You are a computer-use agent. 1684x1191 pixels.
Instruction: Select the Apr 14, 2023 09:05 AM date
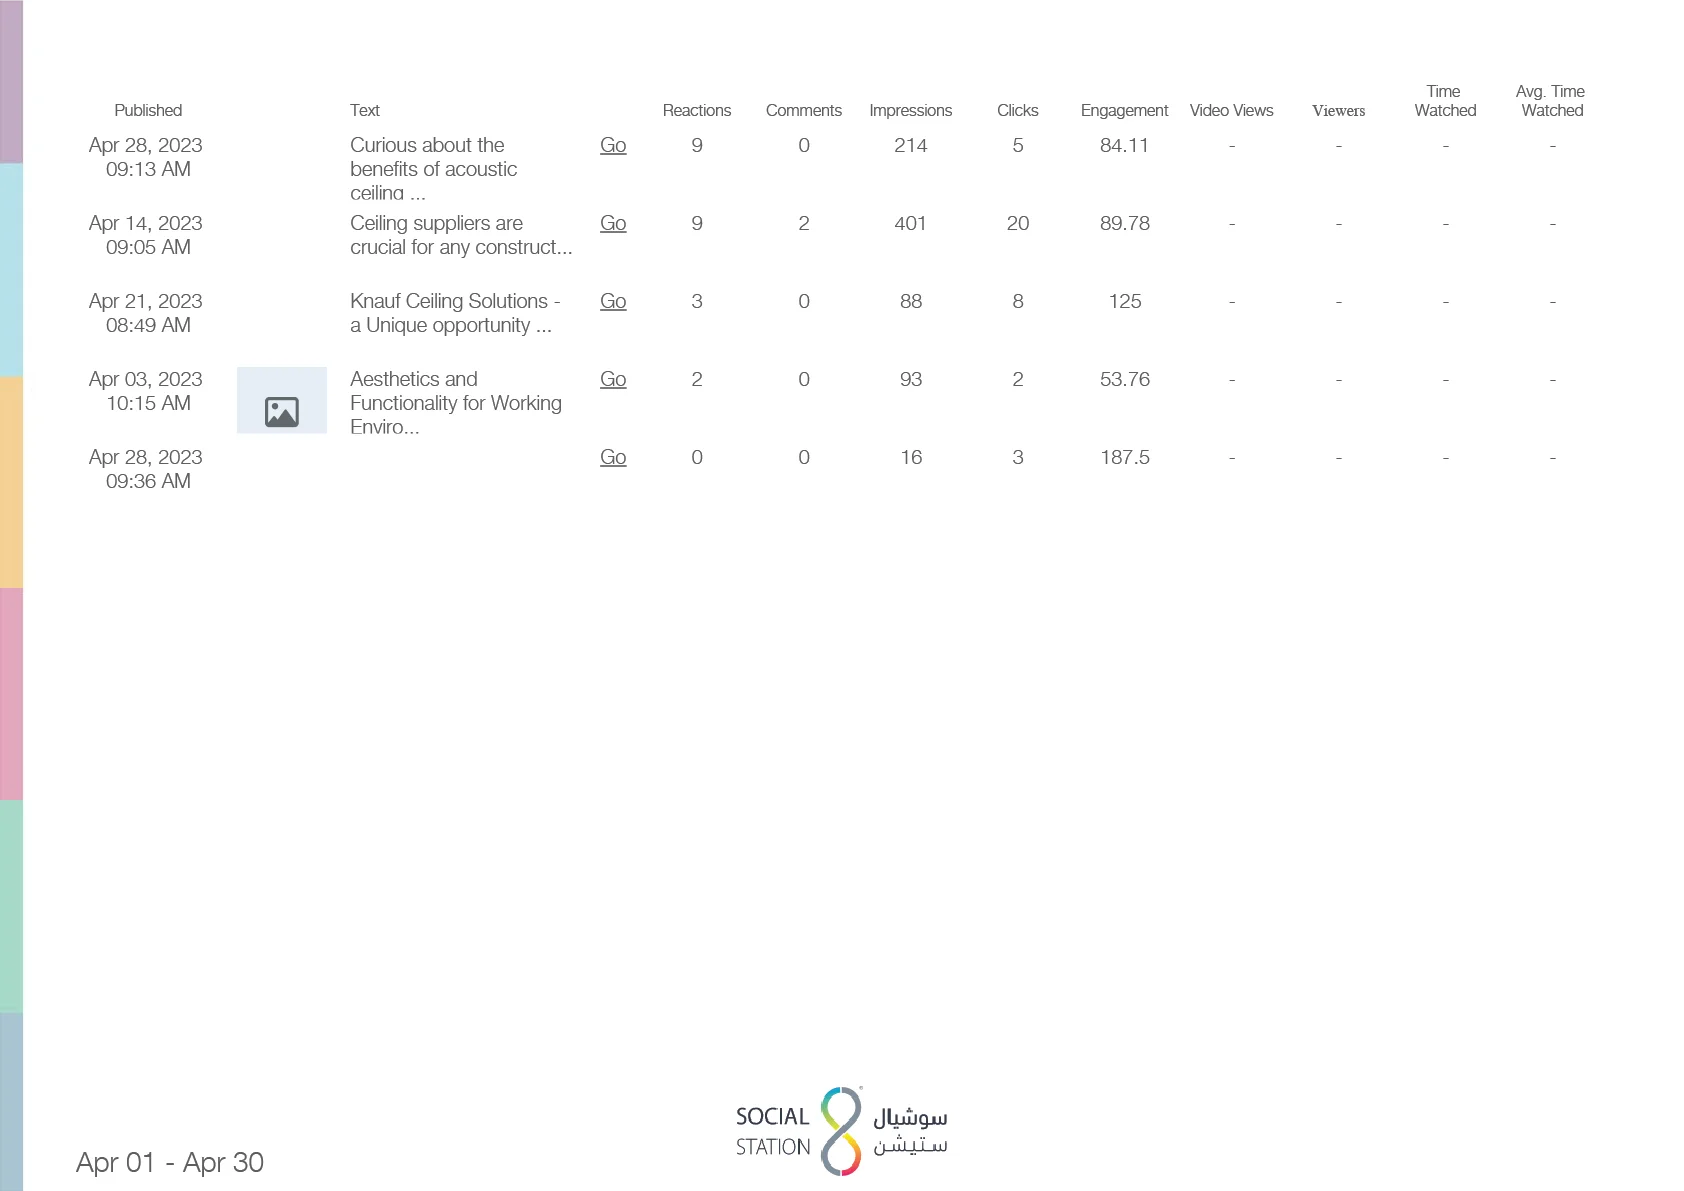146,235
